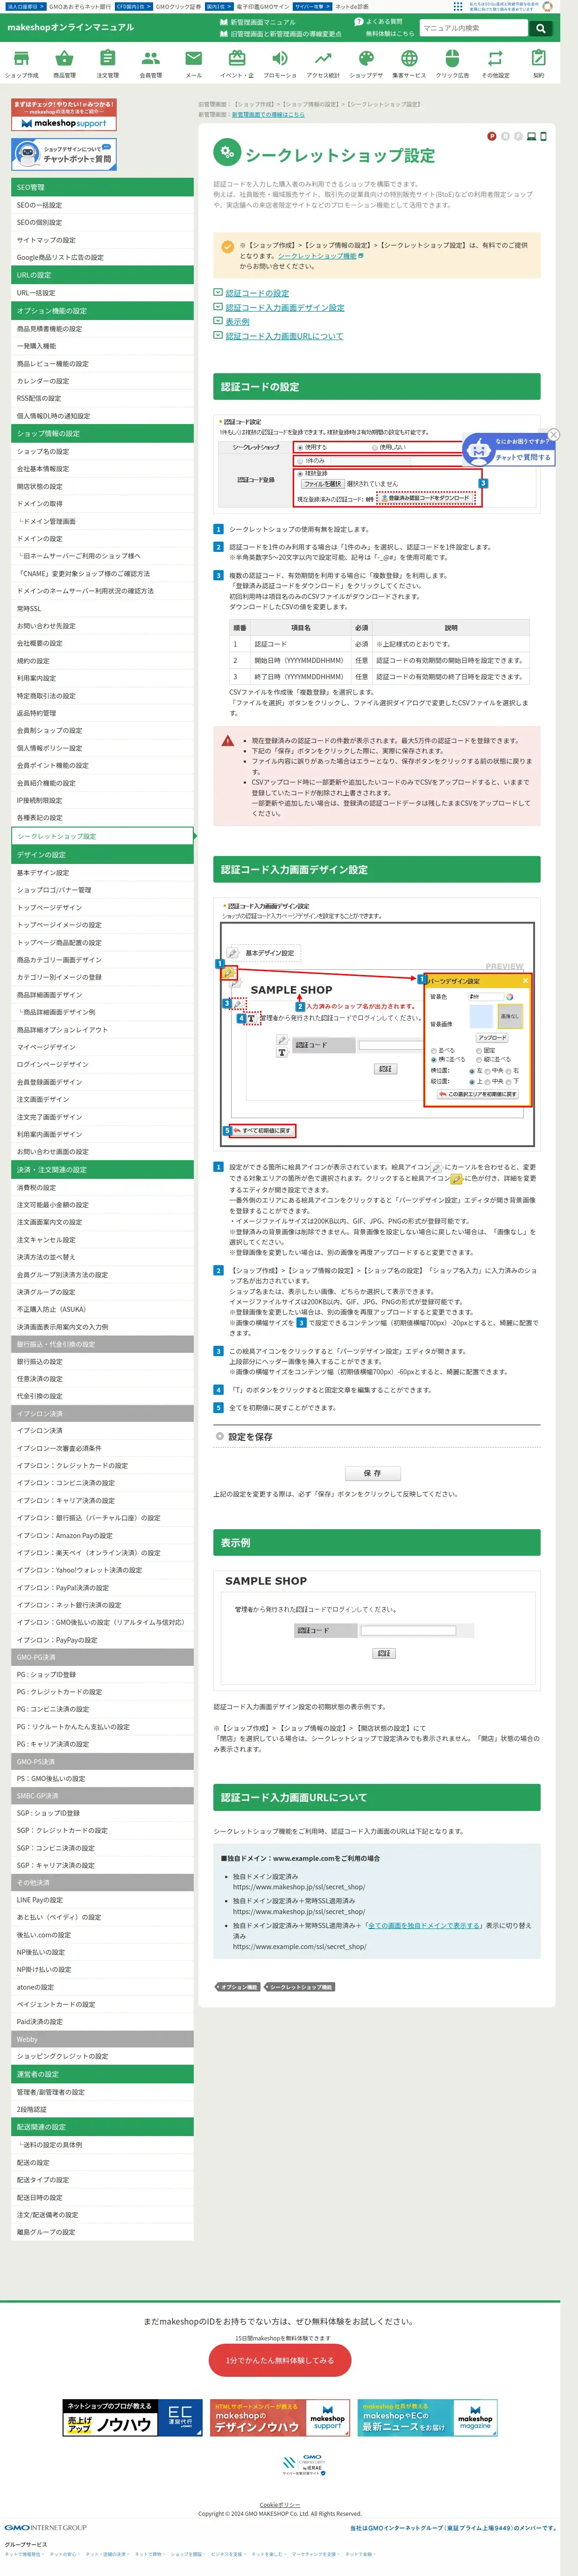
Task: Expand the 決済・注文関連の設定 sidebar section
Action: click(x=102, y=1169)
